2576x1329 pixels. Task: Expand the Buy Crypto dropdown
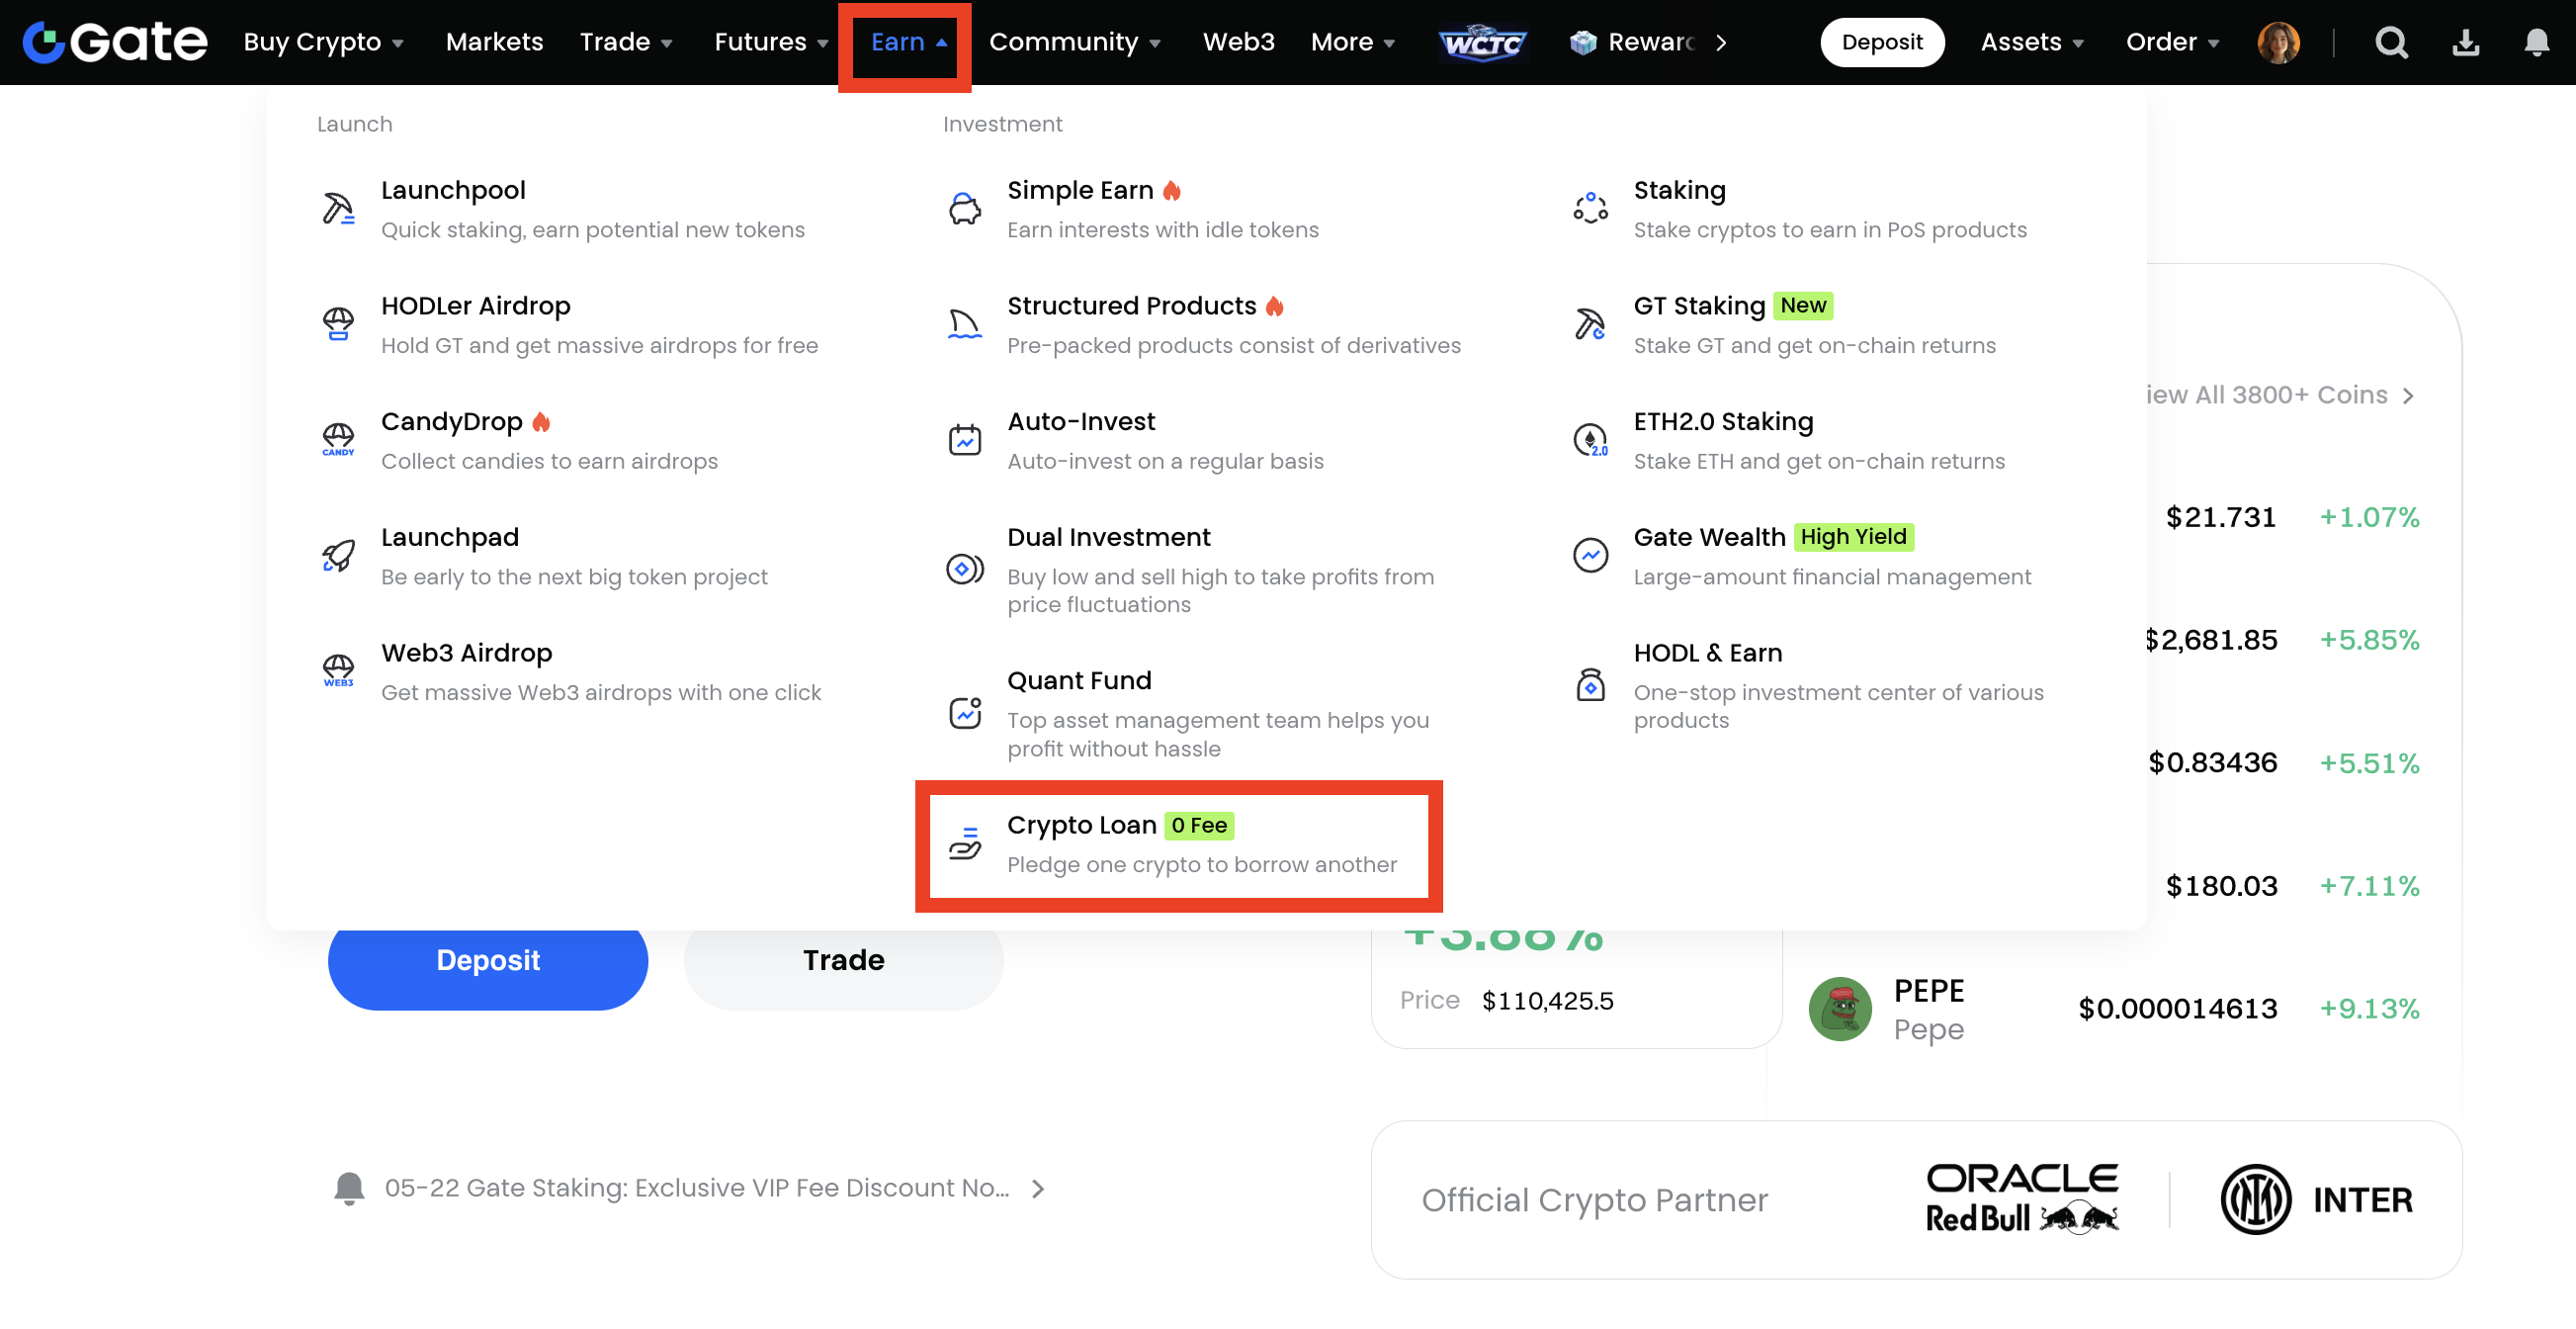point(323,42)
